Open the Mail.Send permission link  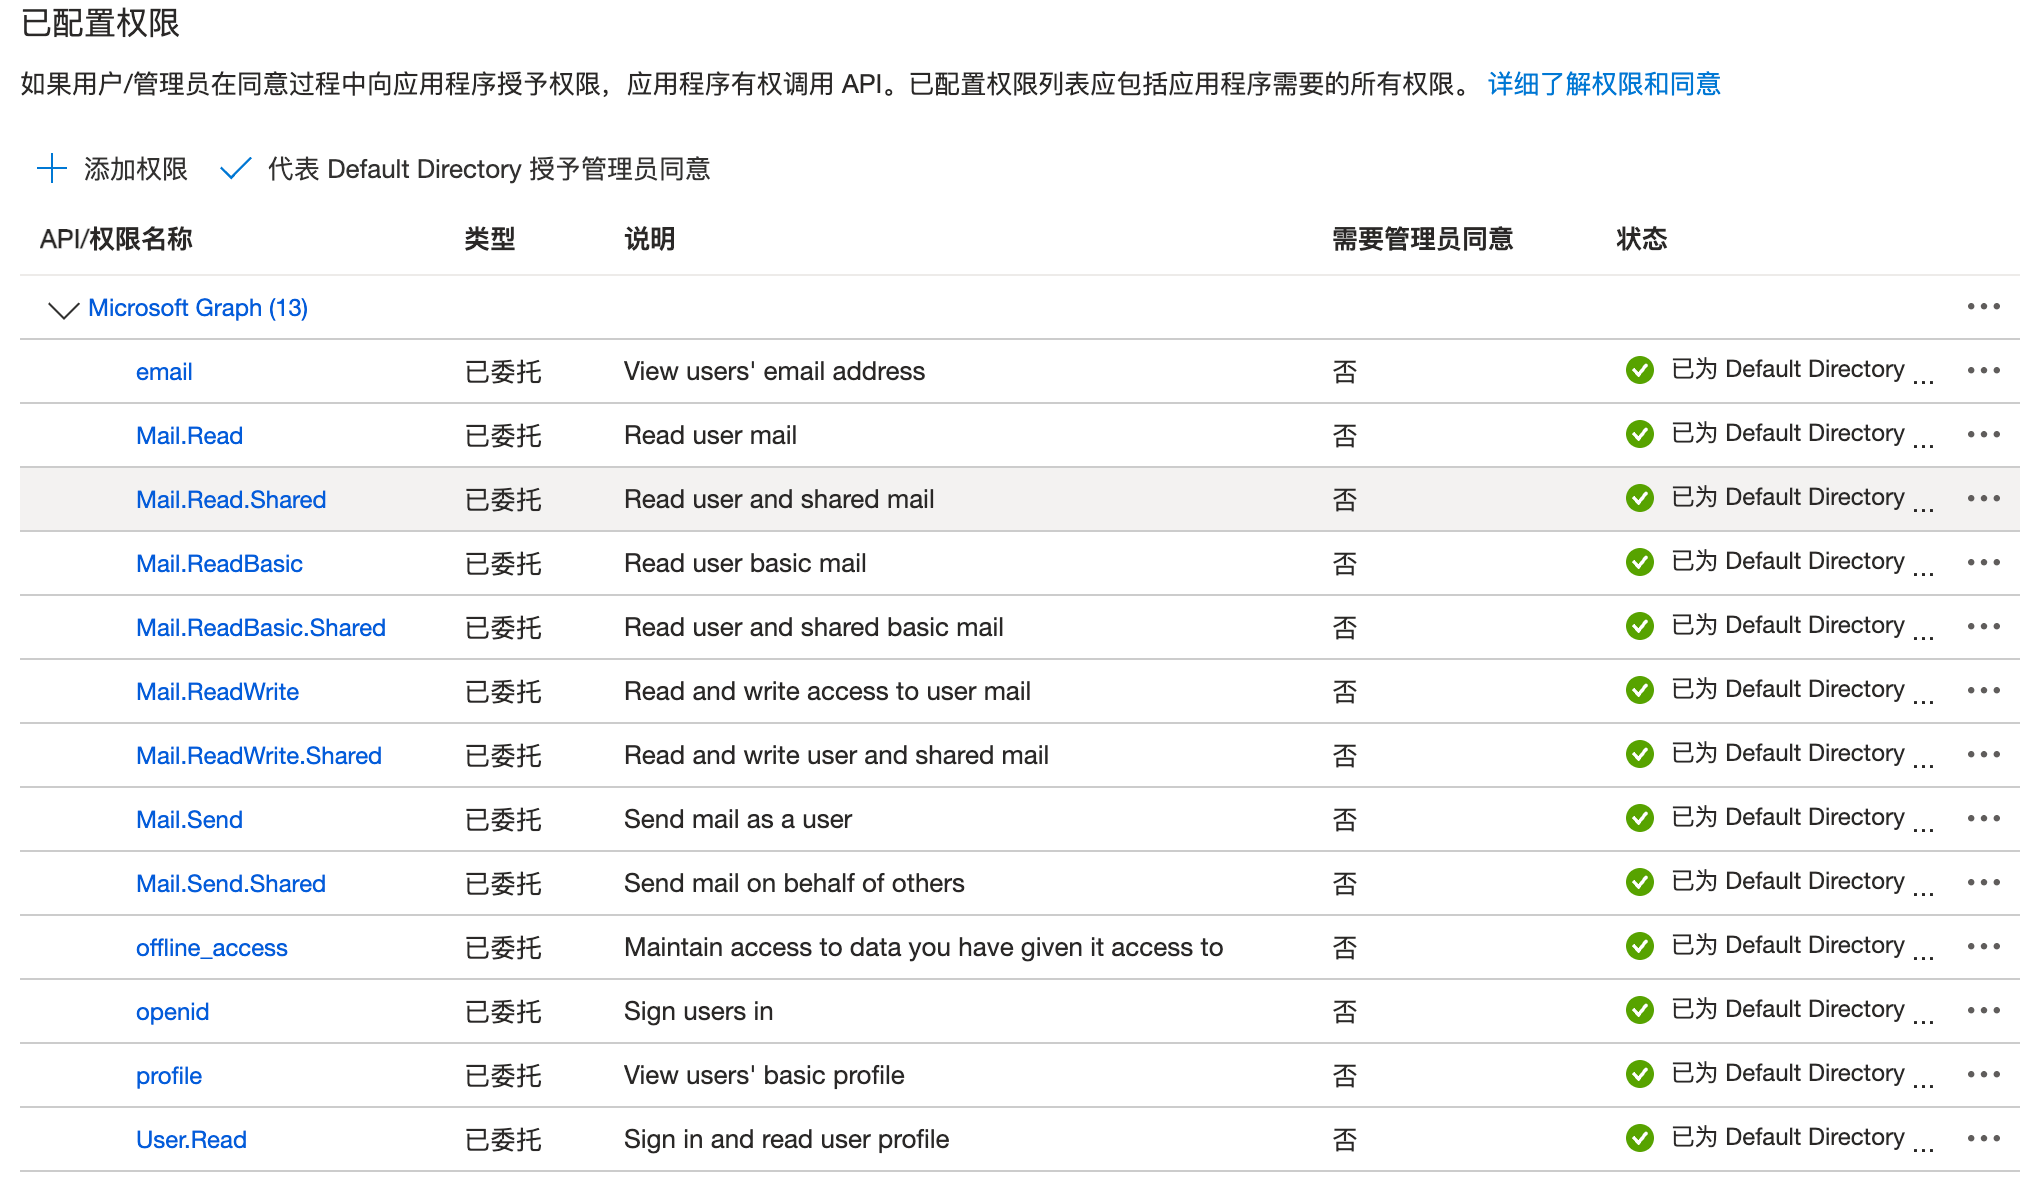coord(189,820)
